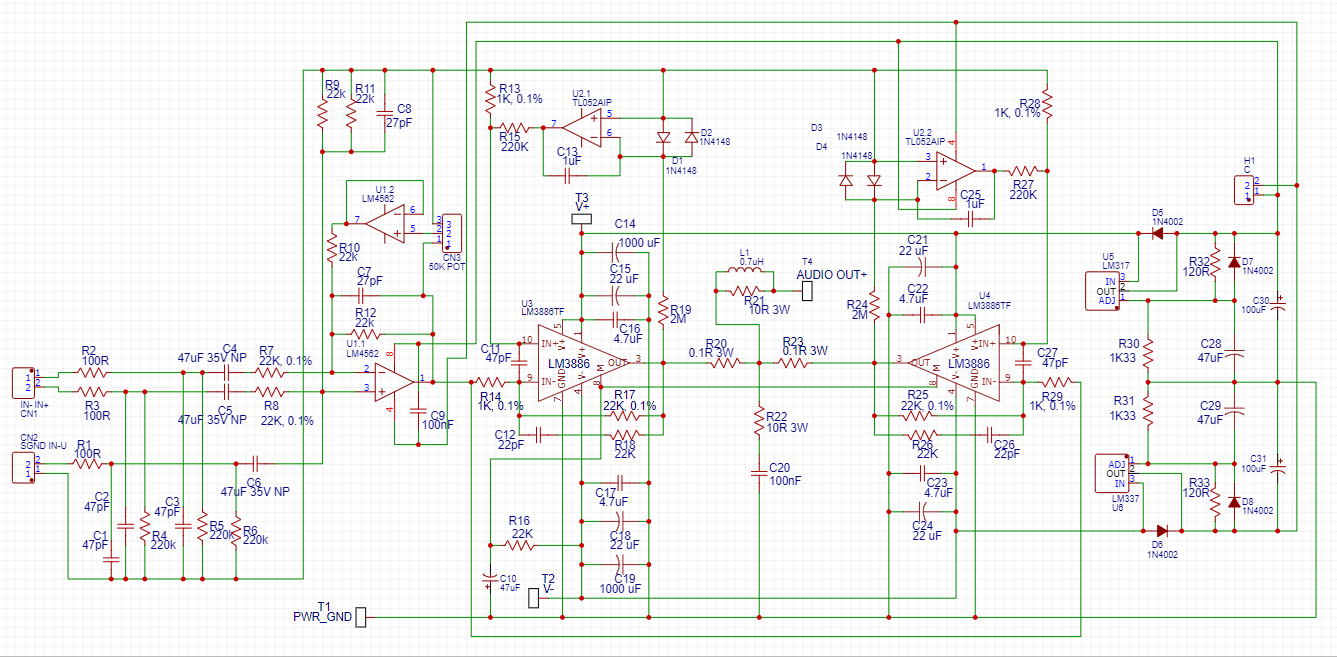Select the R33 120R resistor symbol
1337x658 pixels.
click(1215, 503)
